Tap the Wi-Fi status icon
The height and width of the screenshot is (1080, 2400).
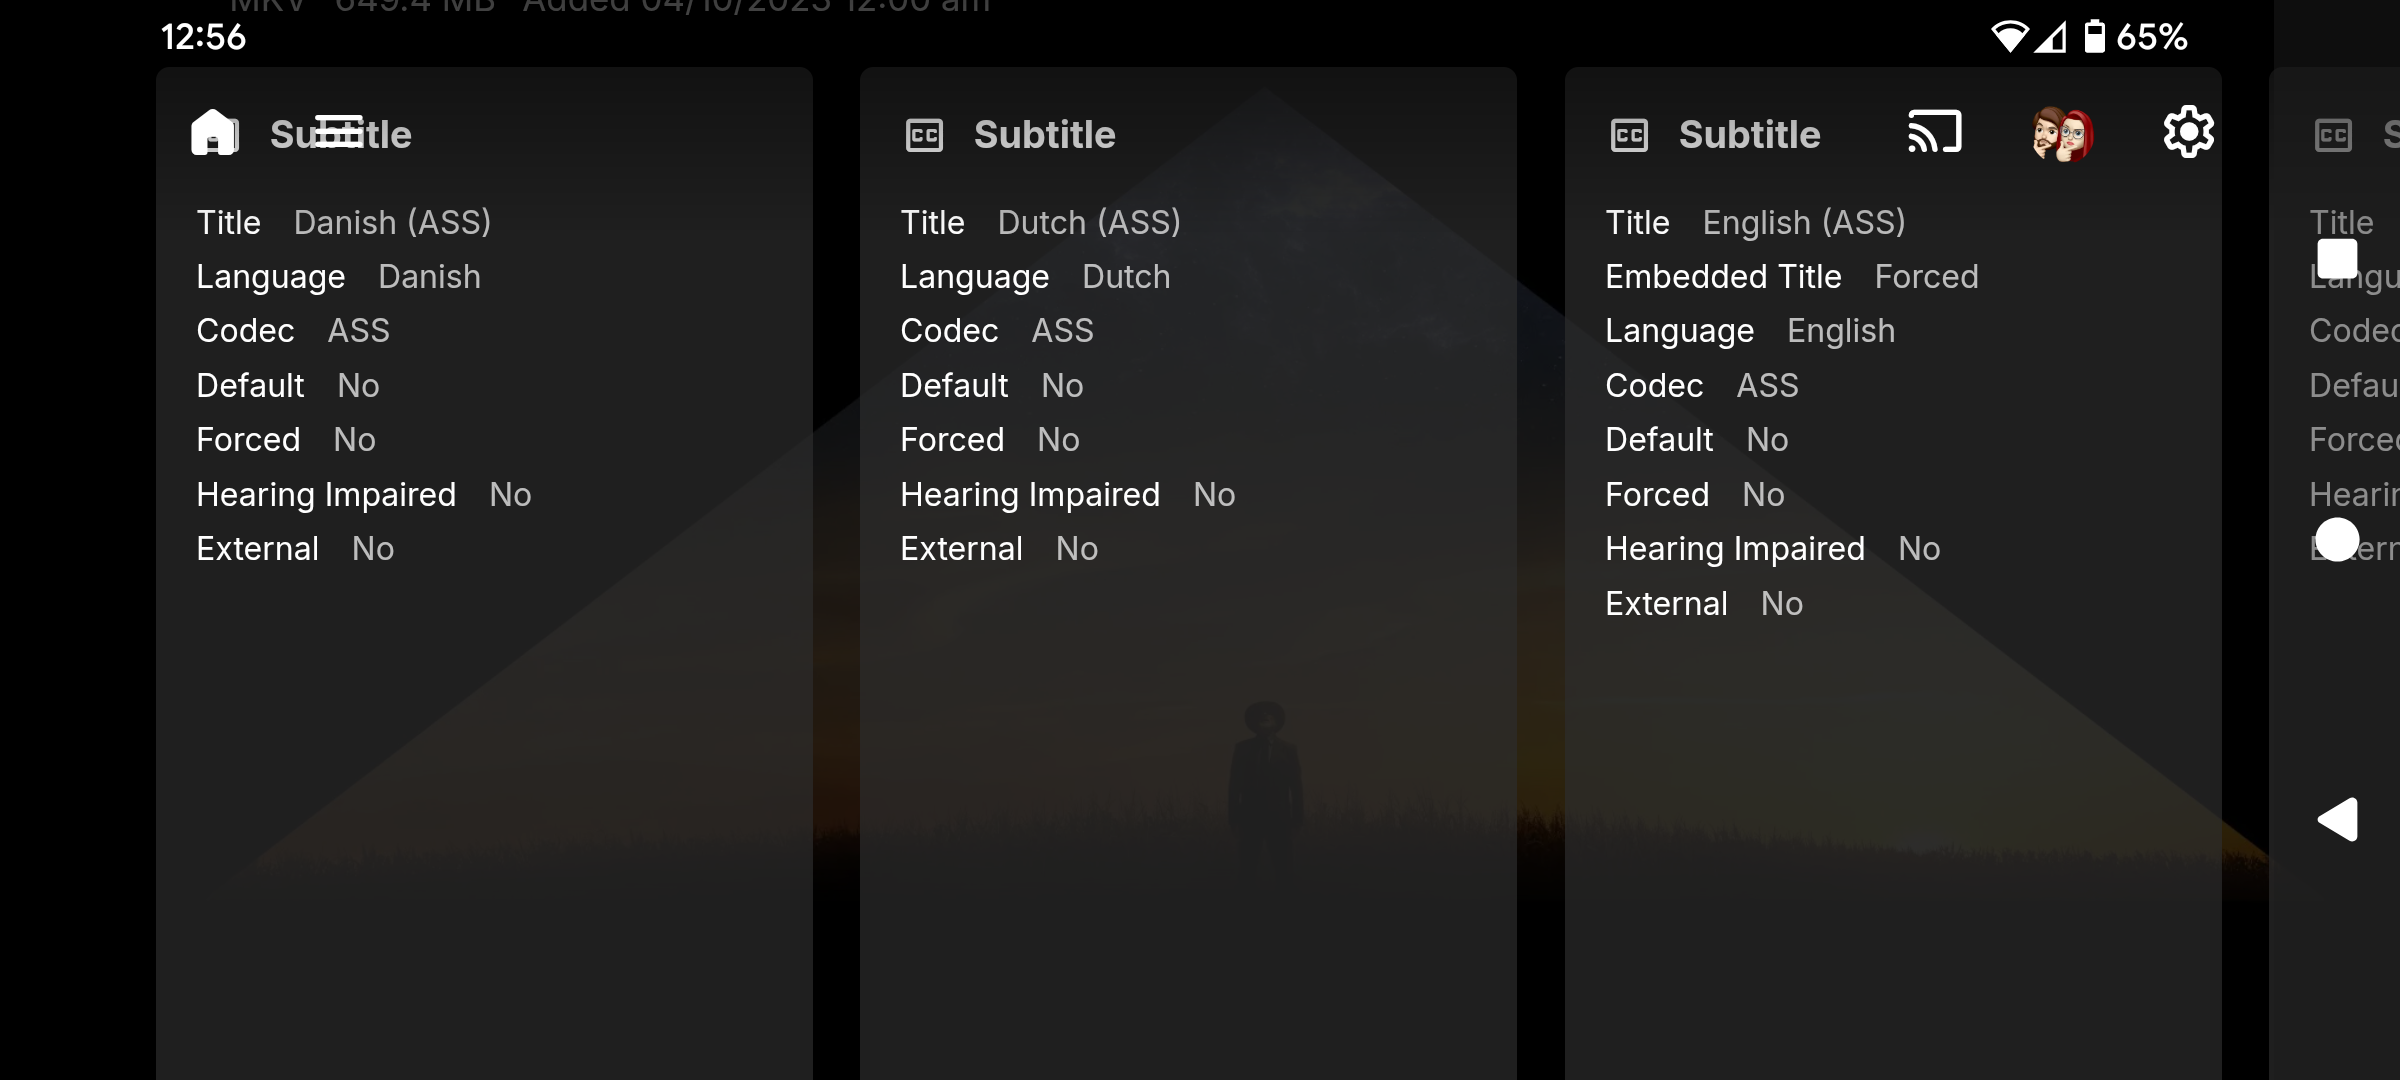click(x=2008, y=37)
